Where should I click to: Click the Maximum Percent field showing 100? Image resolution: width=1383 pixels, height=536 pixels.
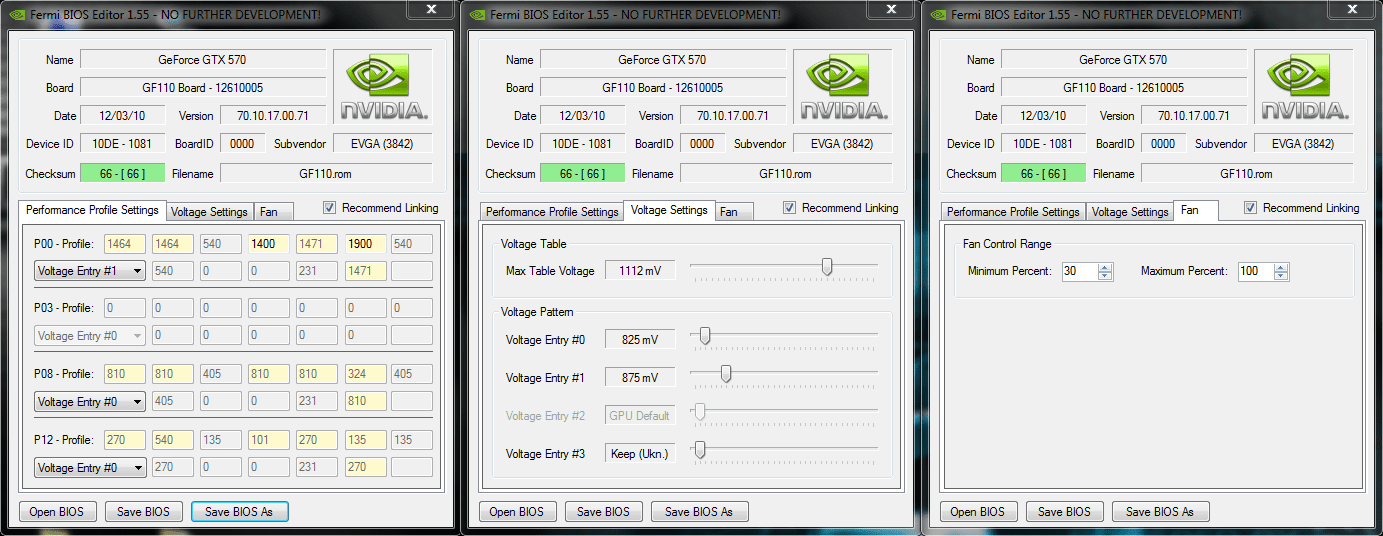point(1256,271)
